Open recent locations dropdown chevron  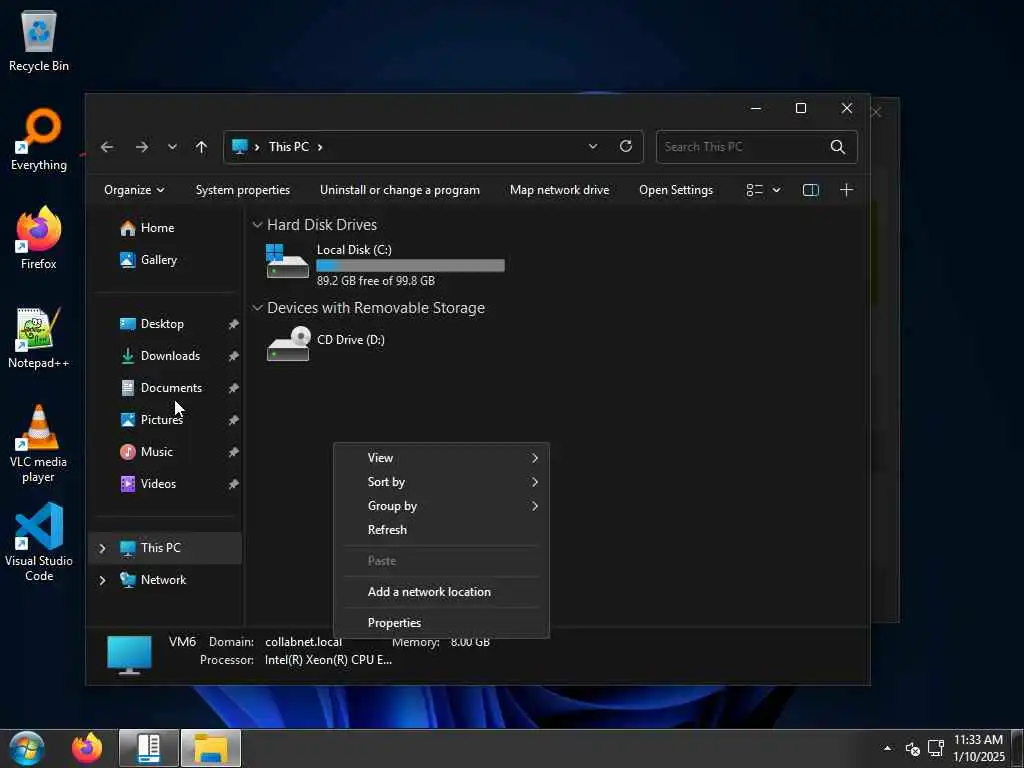(172, 147)
